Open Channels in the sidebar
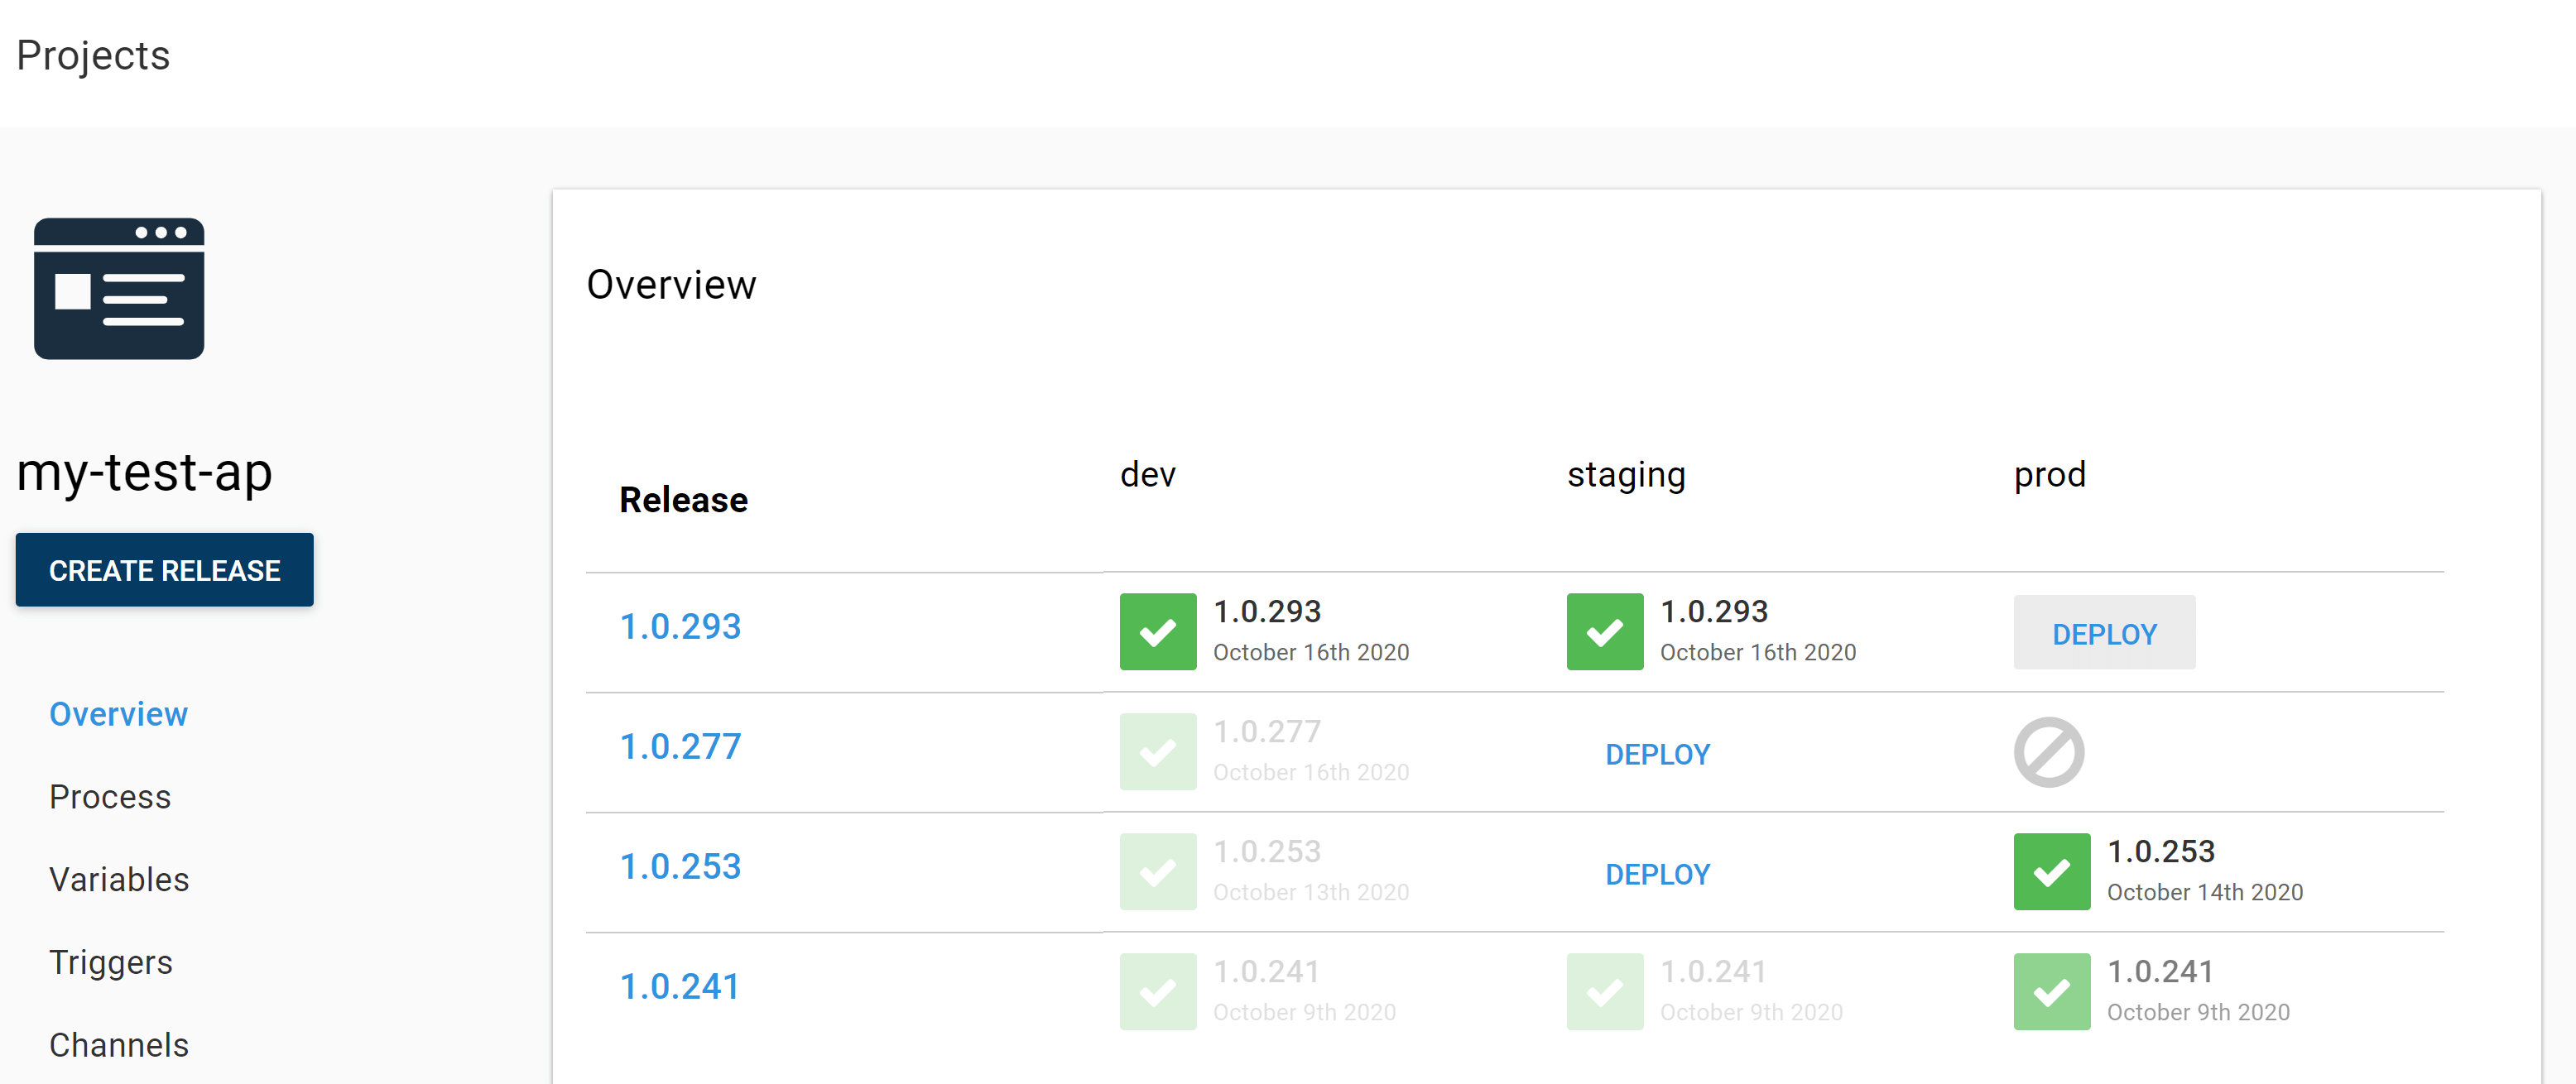Screen dimensions: 2576x1084 [x=119, y=1045]
